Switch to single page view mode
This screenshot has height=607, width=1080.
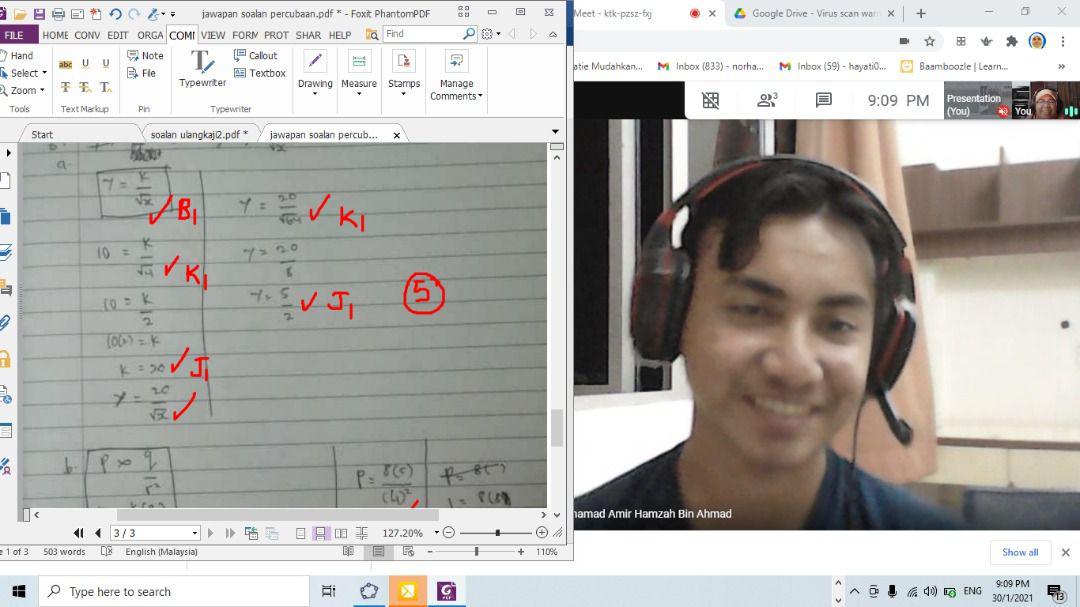pos(300,533)
